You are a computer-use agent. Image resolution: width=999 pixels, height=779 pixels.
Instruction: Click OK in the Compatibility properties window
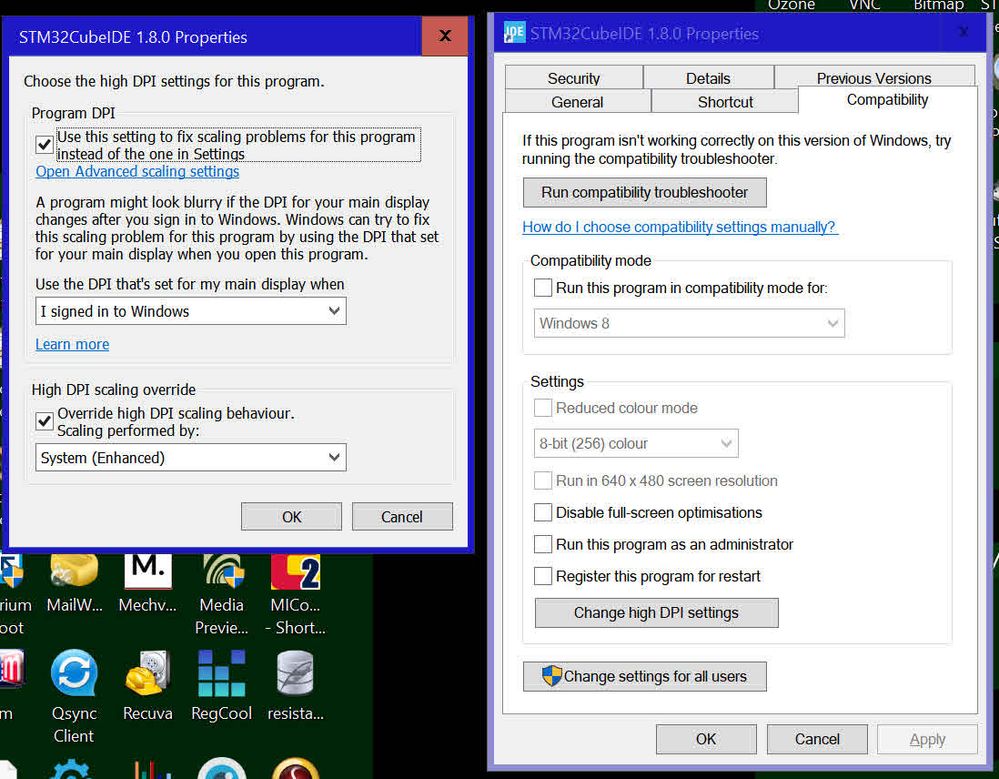tap(706, 739)
